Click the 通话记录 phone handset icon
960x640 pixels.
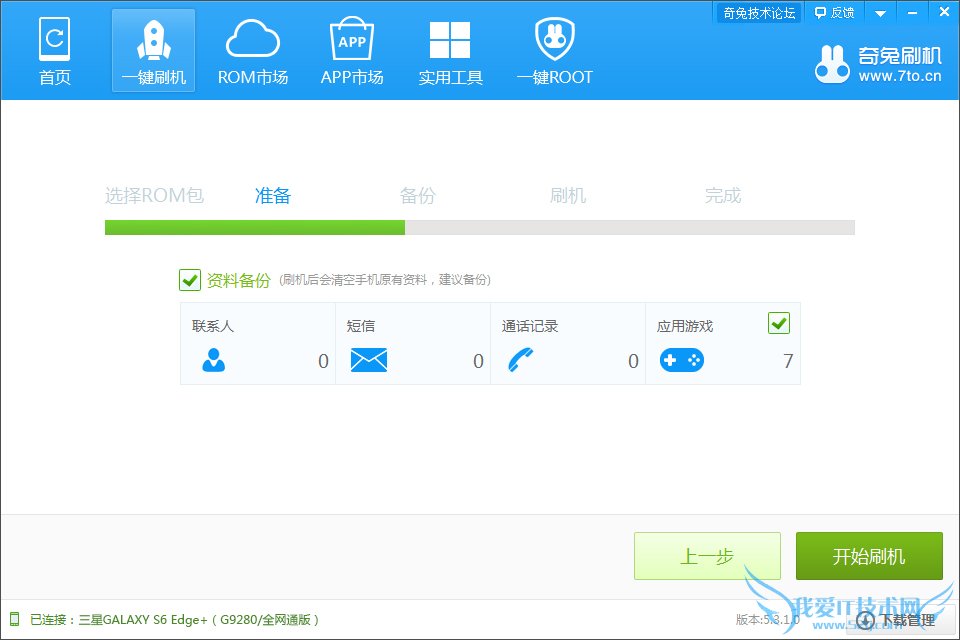[x=520, y=360]
